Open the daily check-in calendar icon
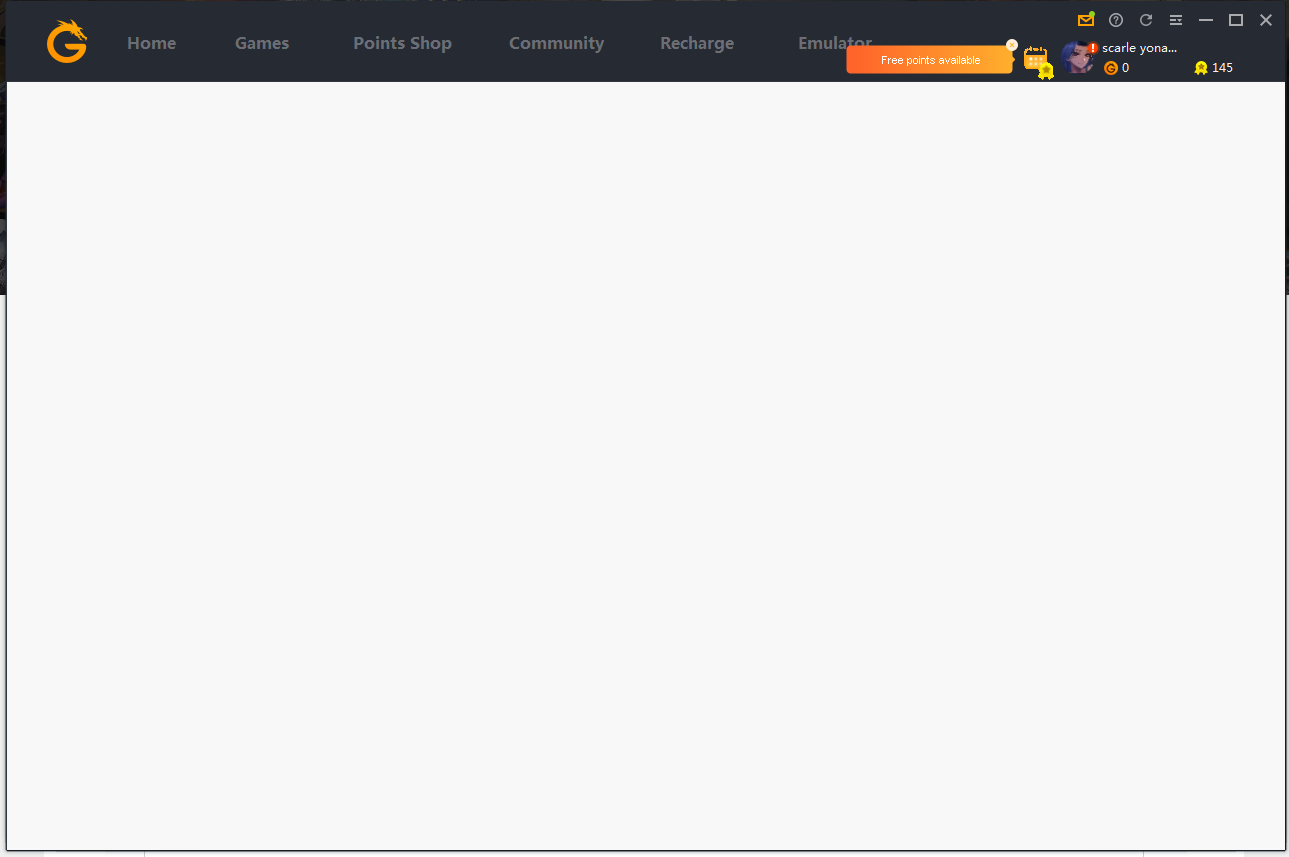The width and height of the screenshot is (1289, 857). click(1037, 60)
